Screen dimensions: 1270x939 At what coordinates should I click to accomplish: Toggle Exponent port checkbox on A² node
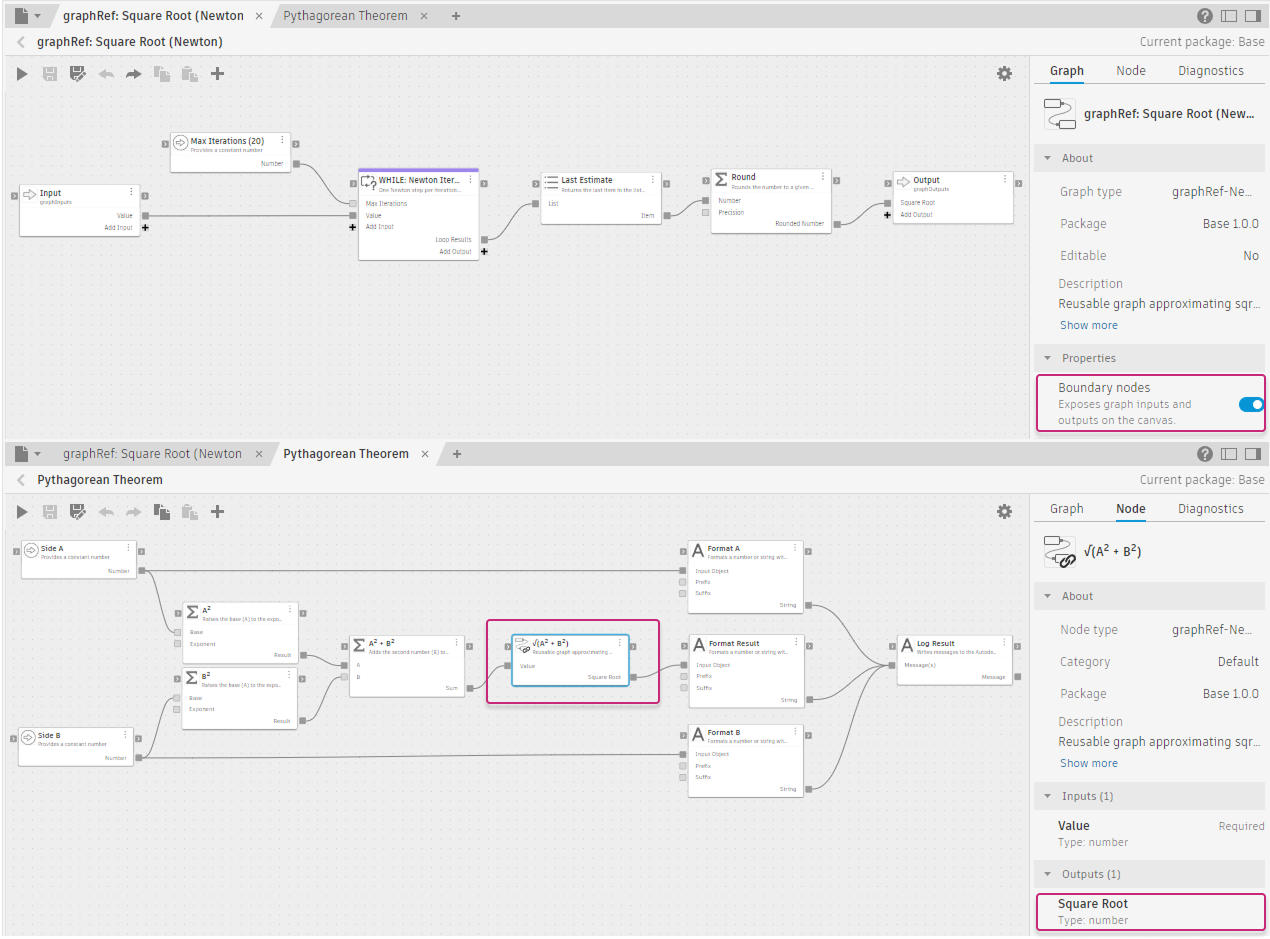tap(177, 643)
